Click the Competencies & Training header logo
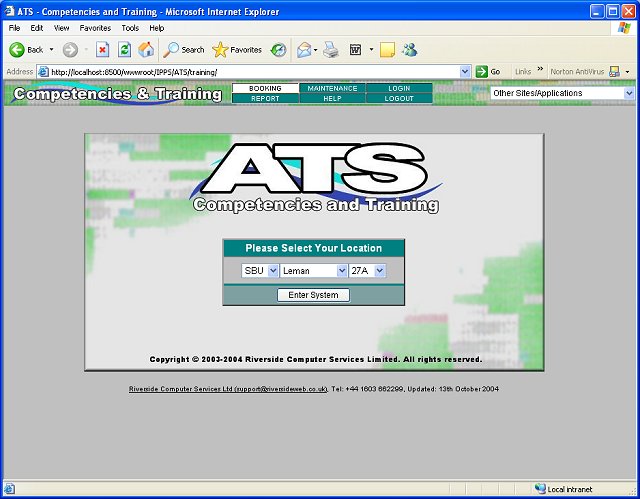The image size is (640, 499). 118,94
